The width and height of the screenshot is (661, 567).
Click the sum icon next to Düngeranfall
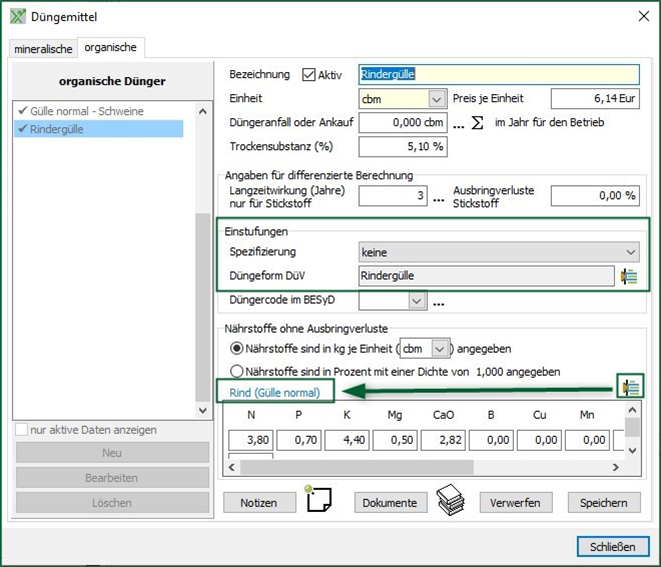[x=478, y=124]
